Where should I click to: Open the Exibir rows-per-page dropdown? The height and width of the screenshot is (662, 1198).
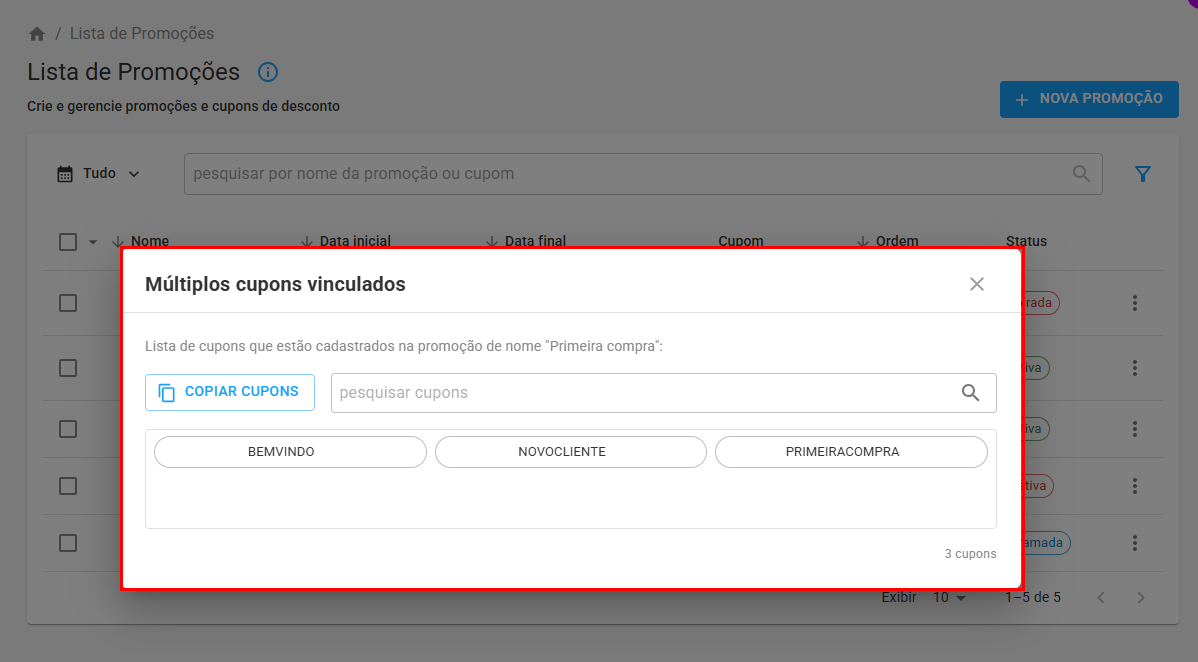(948, 597)
